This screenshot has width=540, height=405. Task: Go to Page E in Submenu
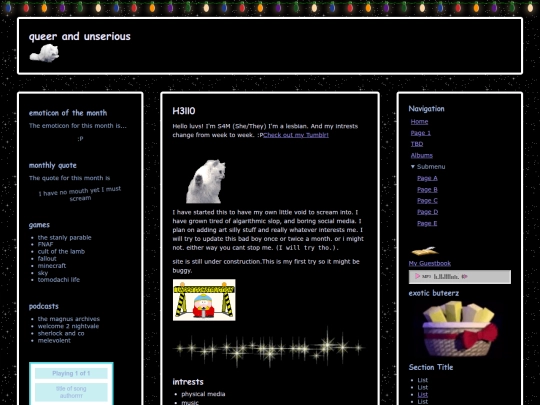coord(427,223)
